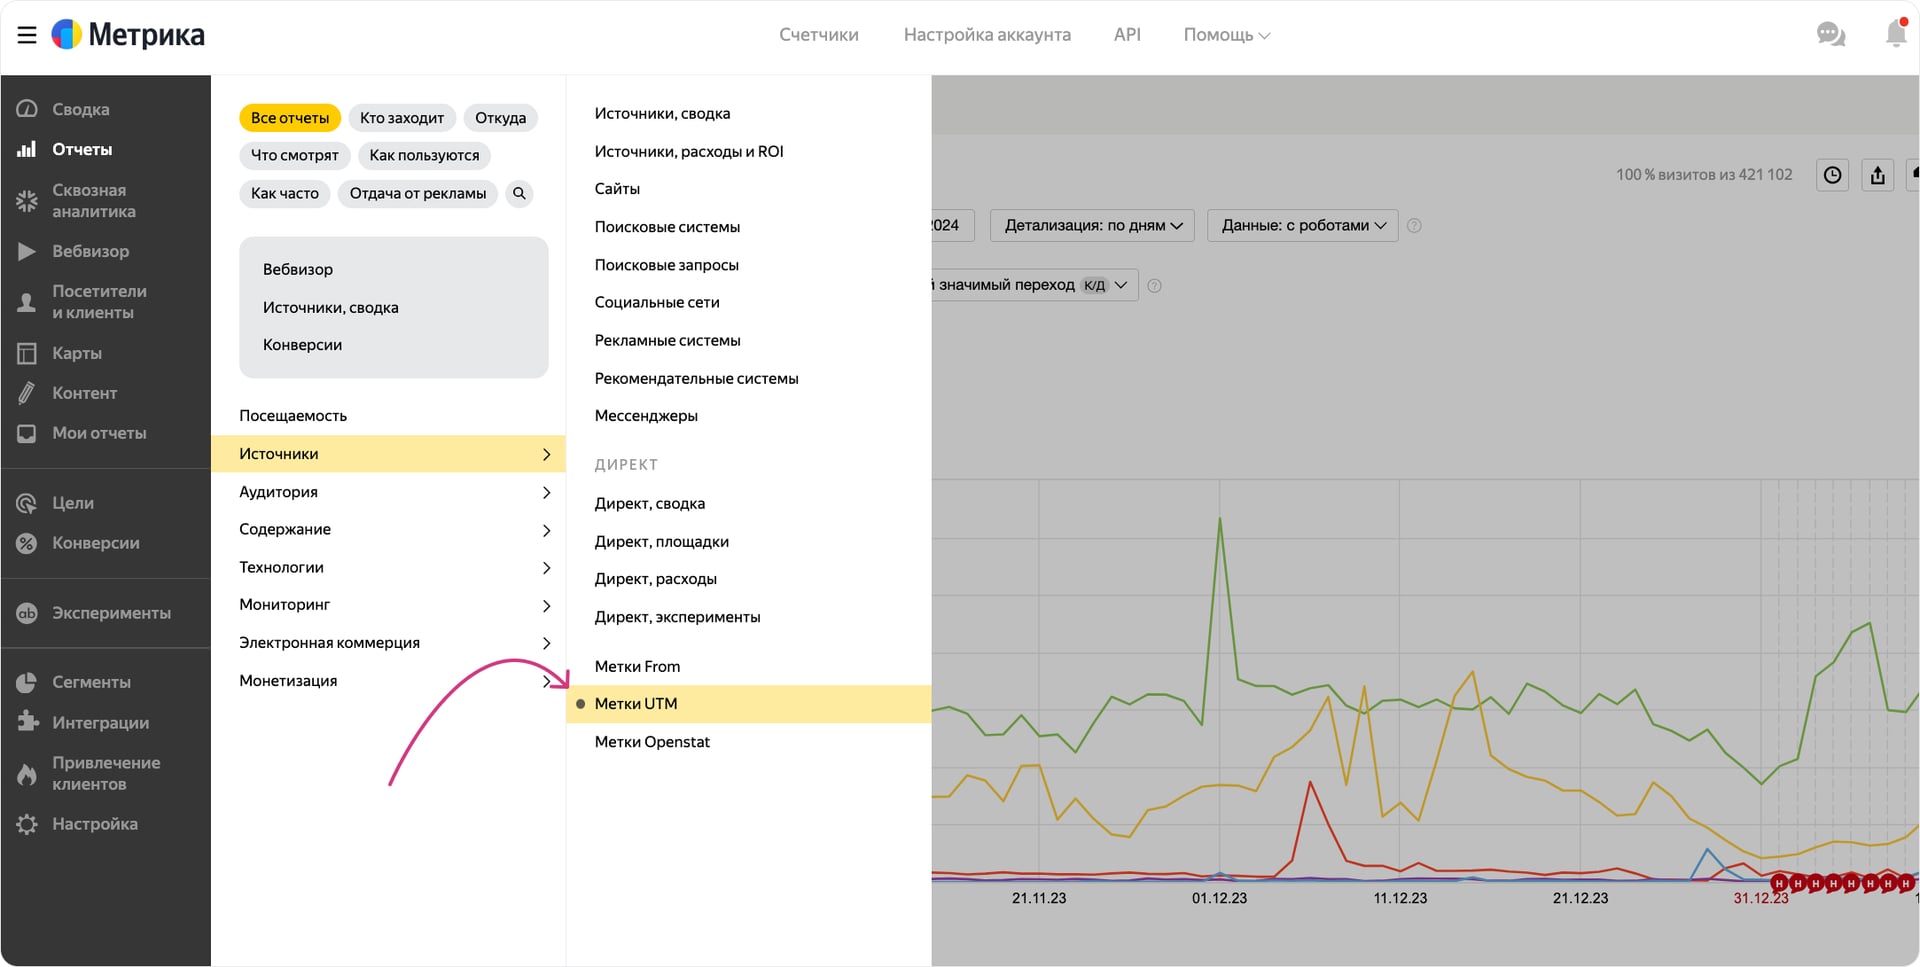The height and width of the screenshot is (967, 1920).
Task: Click the Счетчики link in header
Action: coord(818,35)
